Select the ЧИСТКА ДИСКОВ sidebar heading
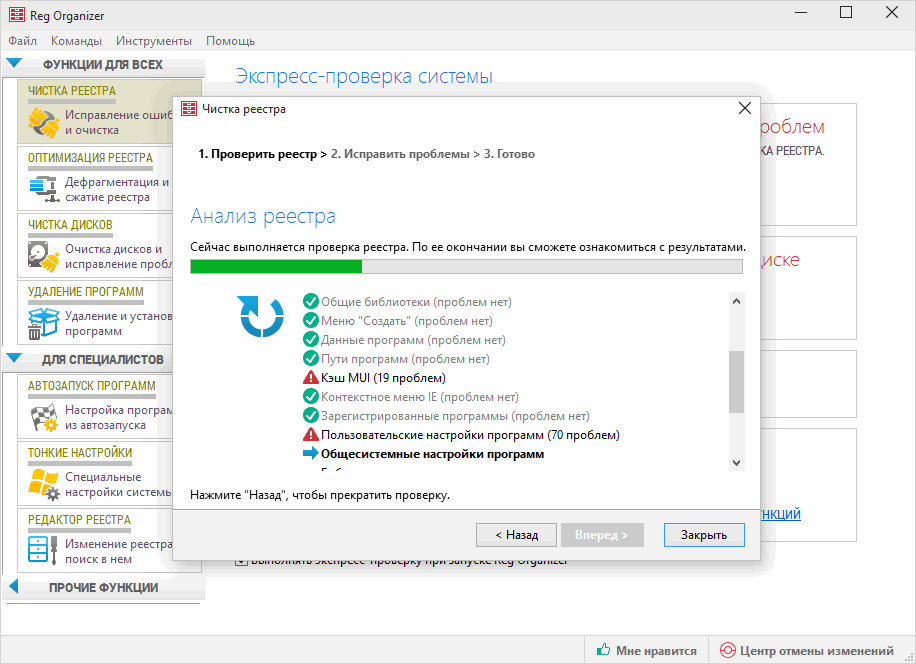The width and height of the screenshot is (916, 664). pos(70,225)
